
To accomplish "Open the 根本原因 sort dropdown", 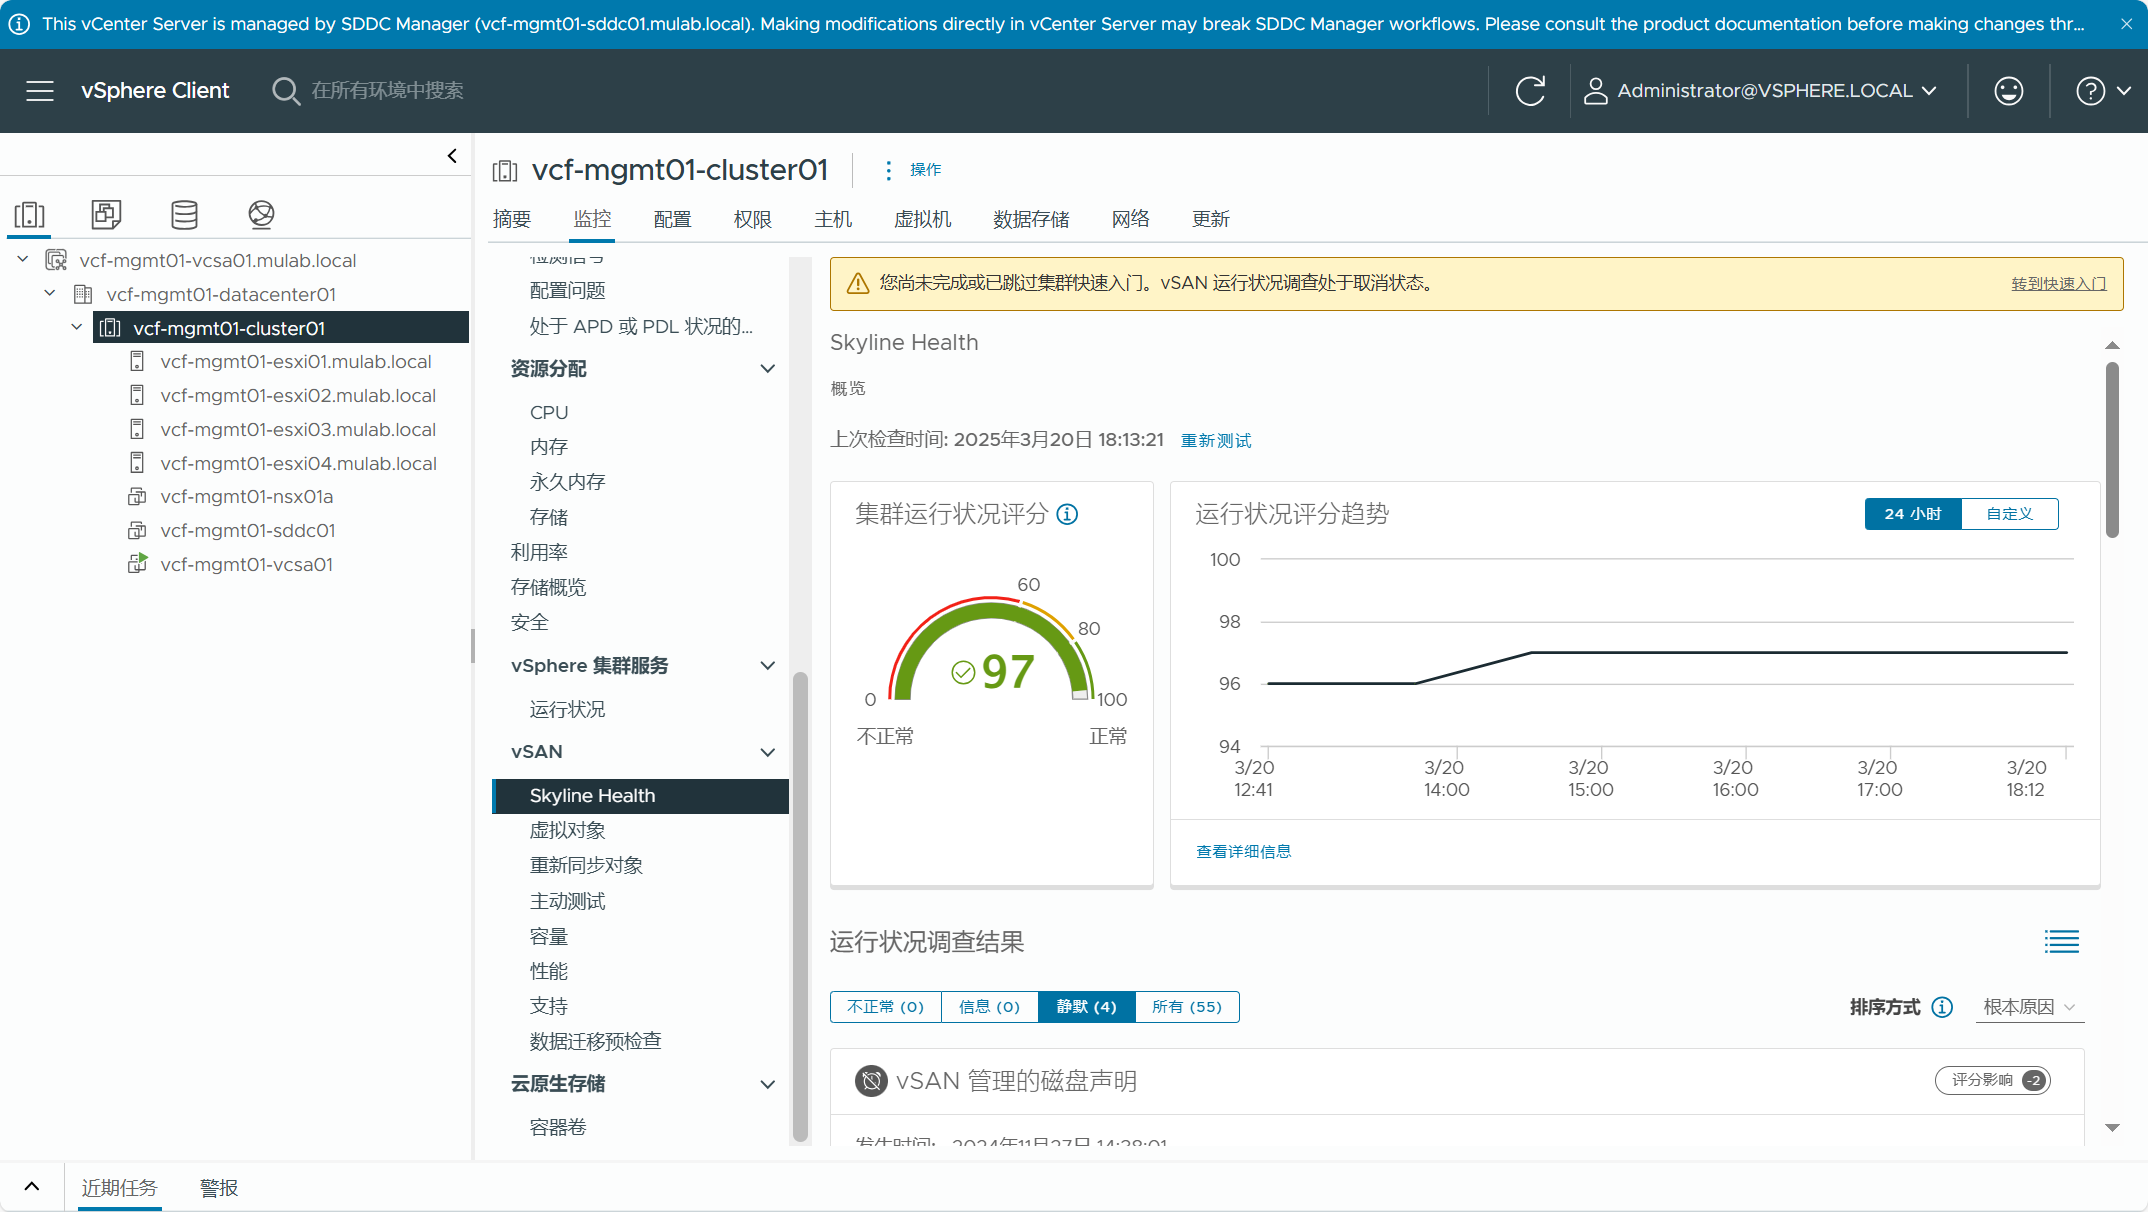I will point(2030,1007).
